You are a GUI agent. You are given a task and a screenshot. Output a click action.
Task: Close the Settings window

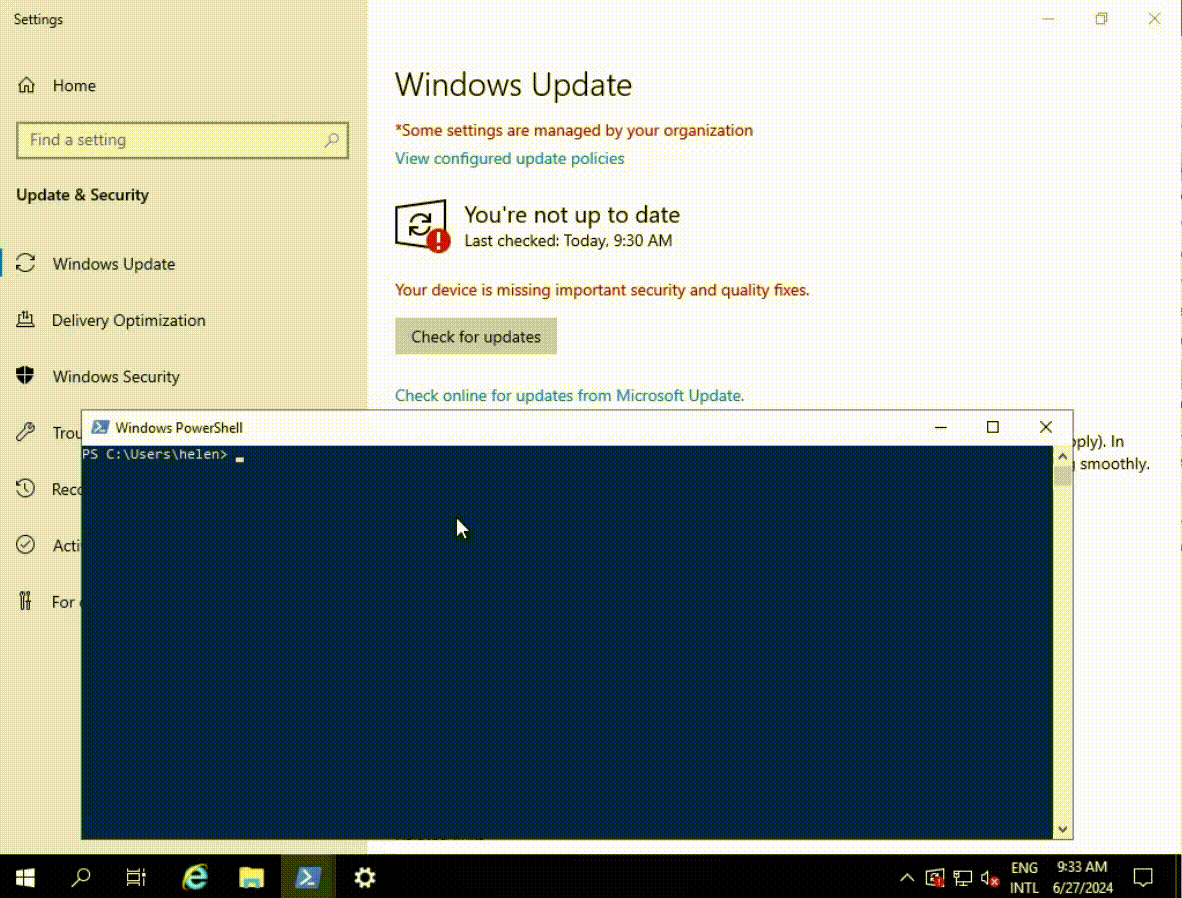click(x=1154, y=19)
